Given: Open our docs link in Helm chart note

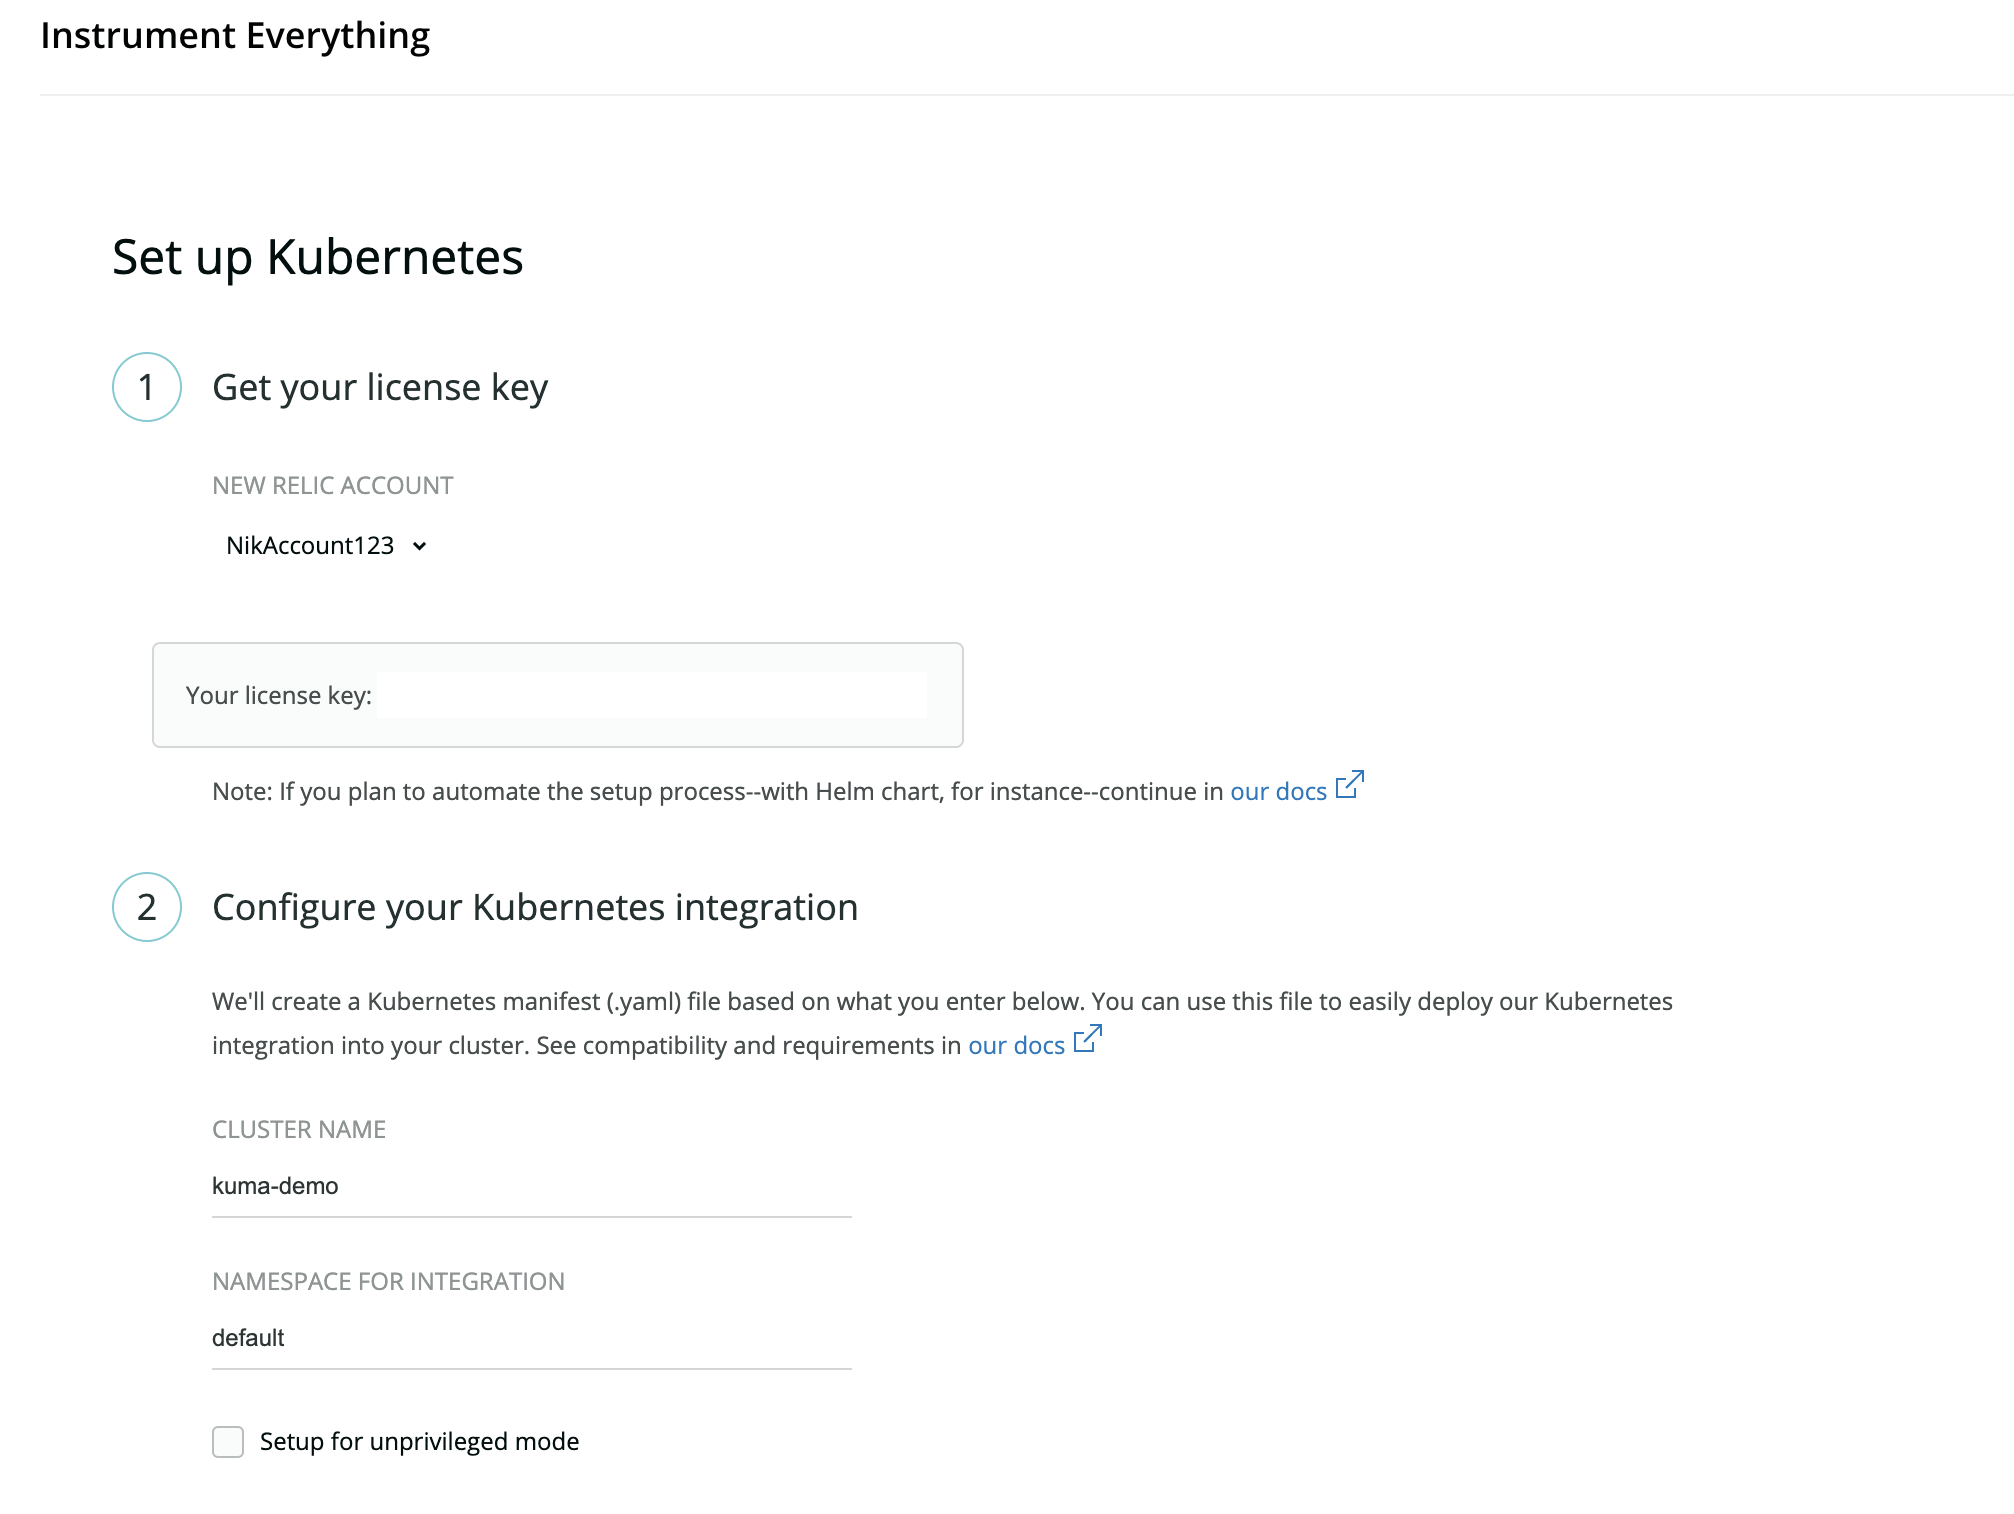Looking at the screenshot, I should [x=1278, y=791].
